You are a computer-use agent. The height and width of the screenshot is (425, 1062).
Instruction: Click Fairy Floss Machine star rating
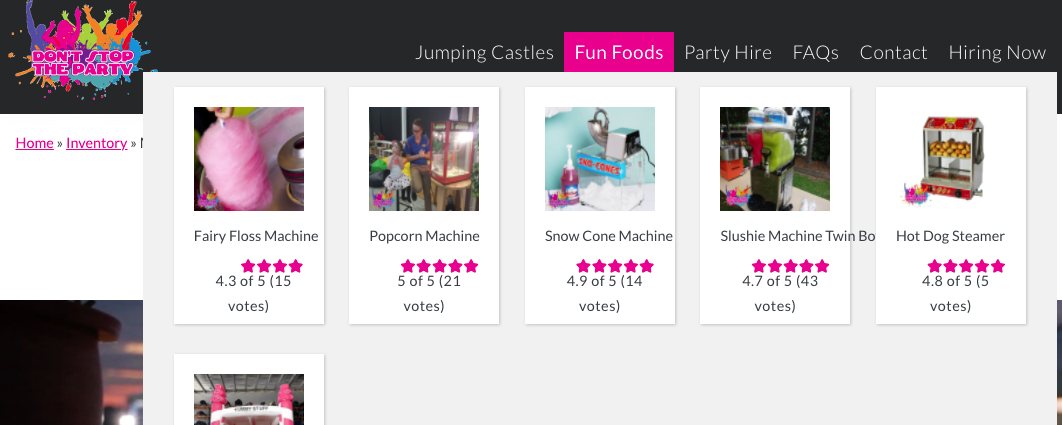[x=272, y=266]
